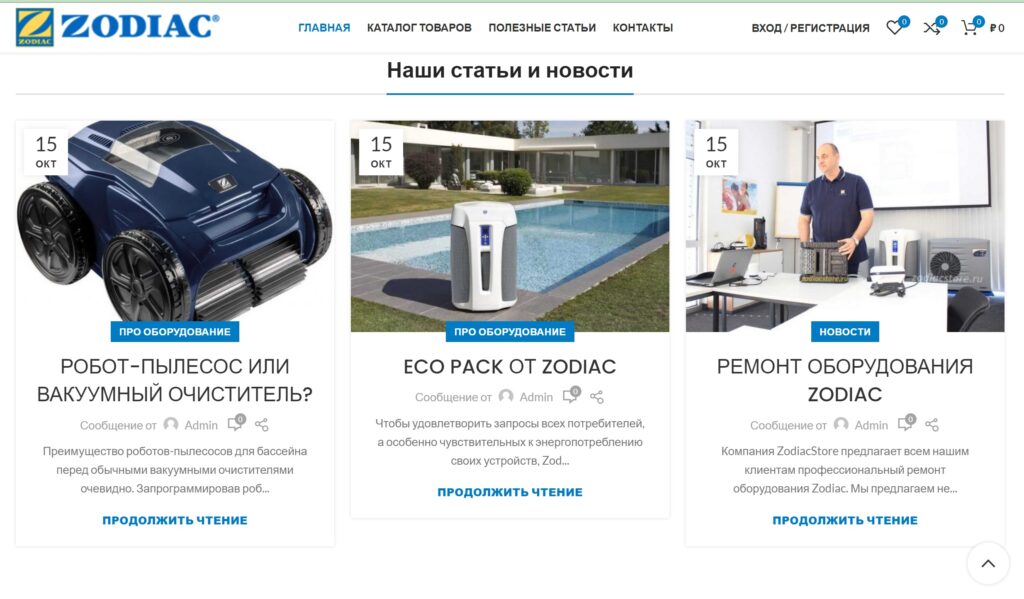
Task: Open the compare products arrows icon
Action: pos(931,27)
